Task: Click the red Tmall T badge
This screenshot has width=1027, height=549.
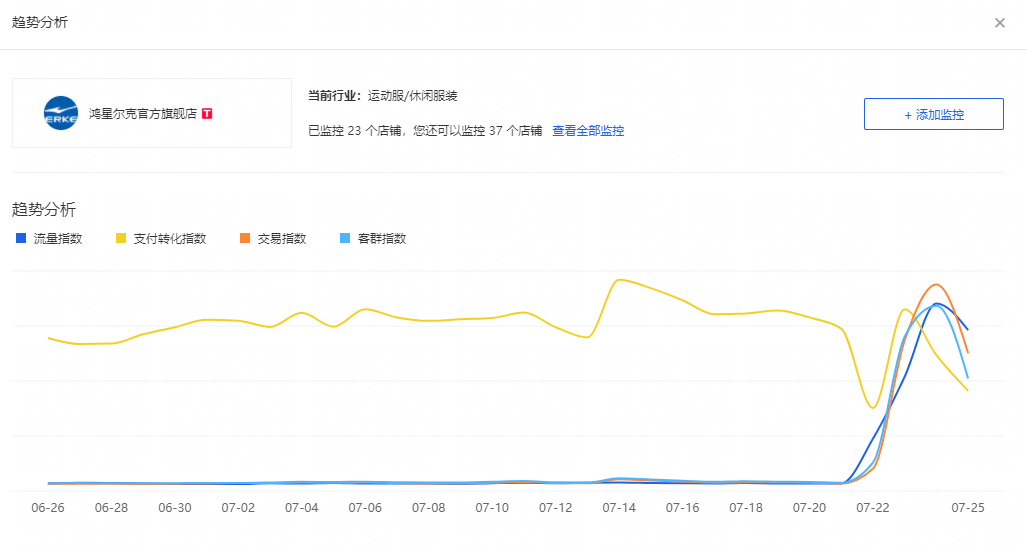Action: click(x=207, y=114)
